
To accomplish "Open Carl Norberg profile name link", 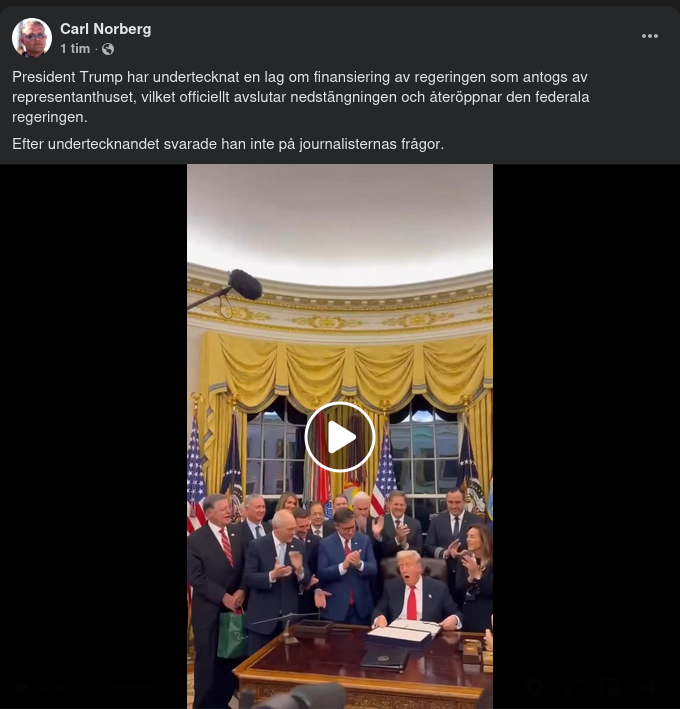I will coord(106,29).
